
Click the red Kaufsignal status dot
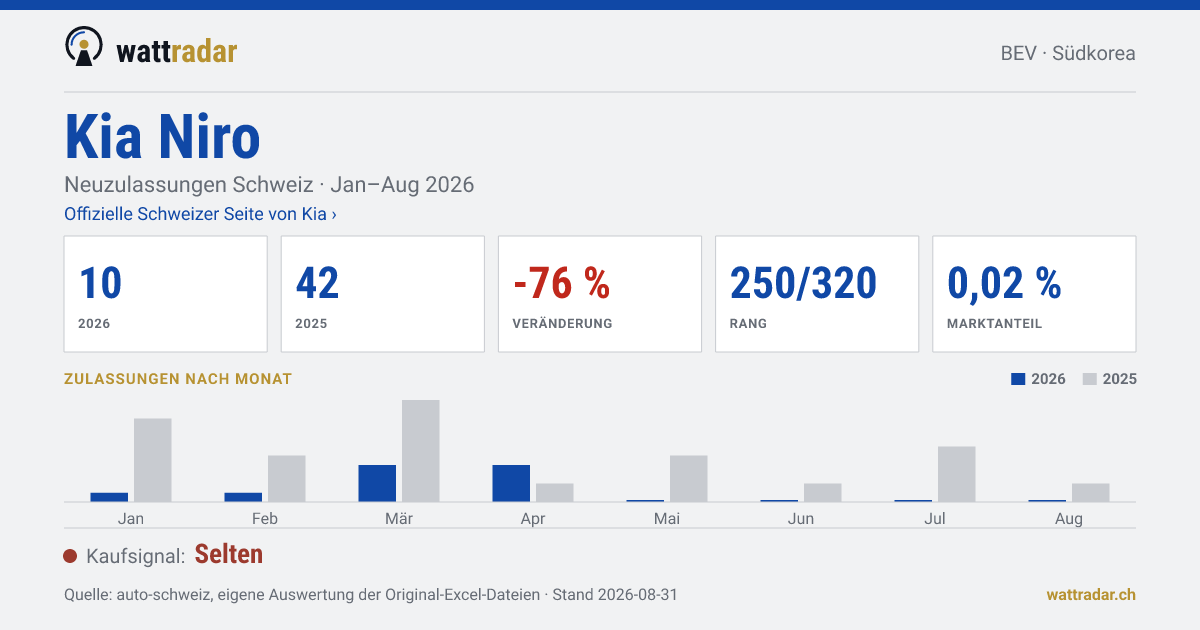(x=70, y=556)
